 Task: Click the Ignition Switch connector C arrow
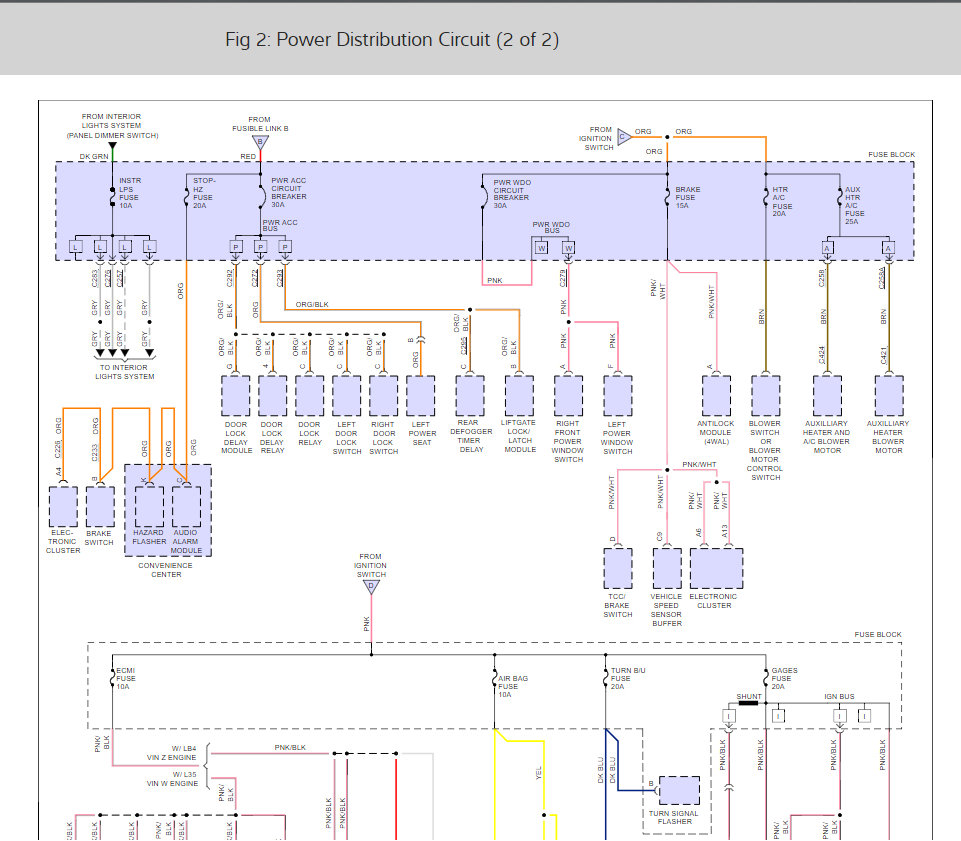coord(623,137)
